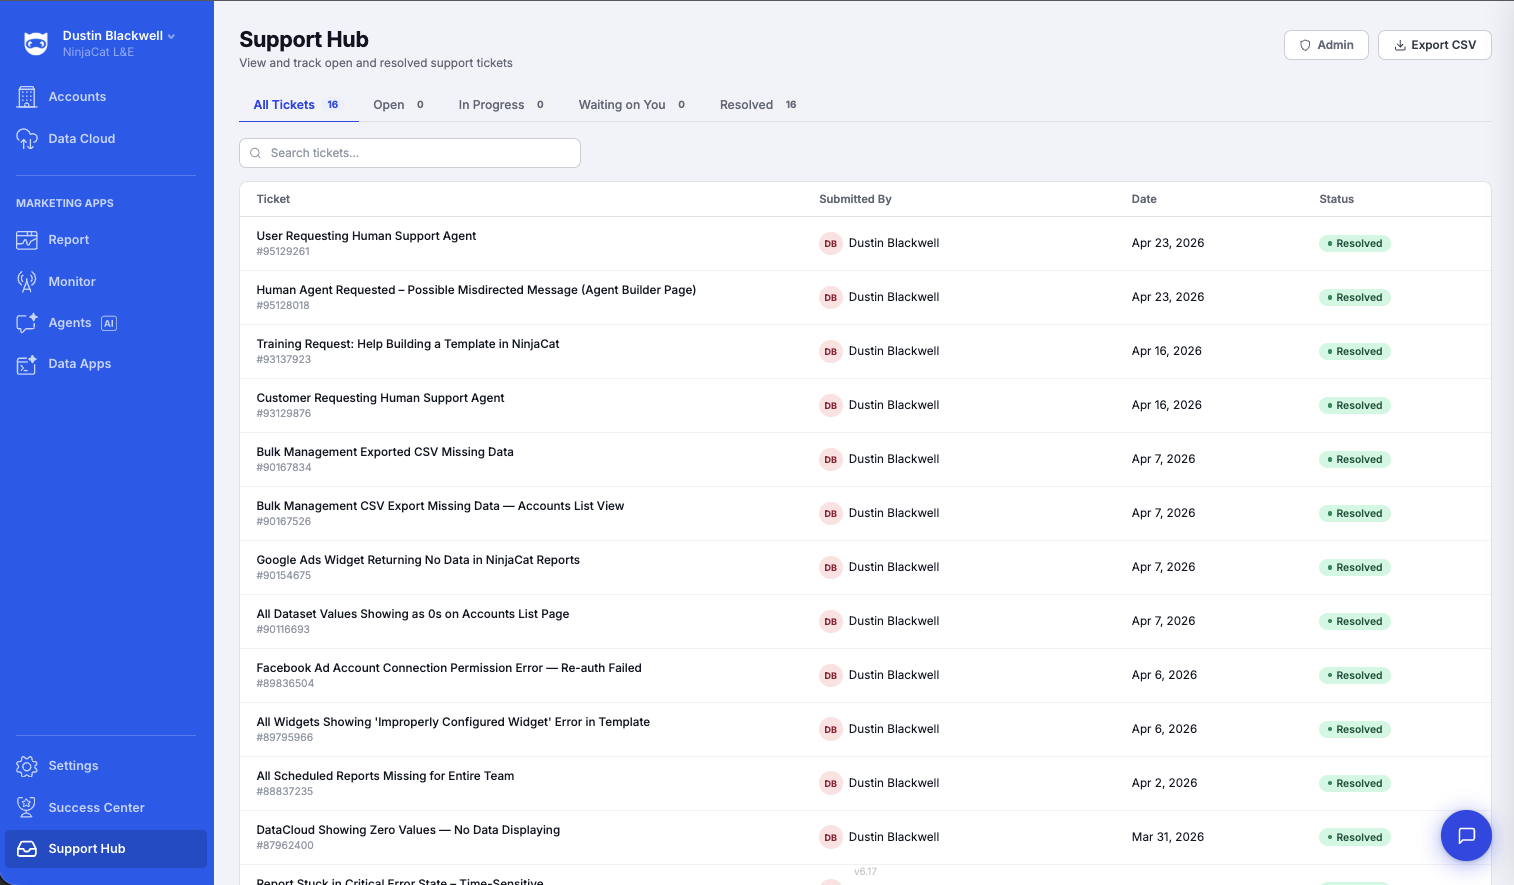Open the Agents sparkle chat icon

pos(27,323)
